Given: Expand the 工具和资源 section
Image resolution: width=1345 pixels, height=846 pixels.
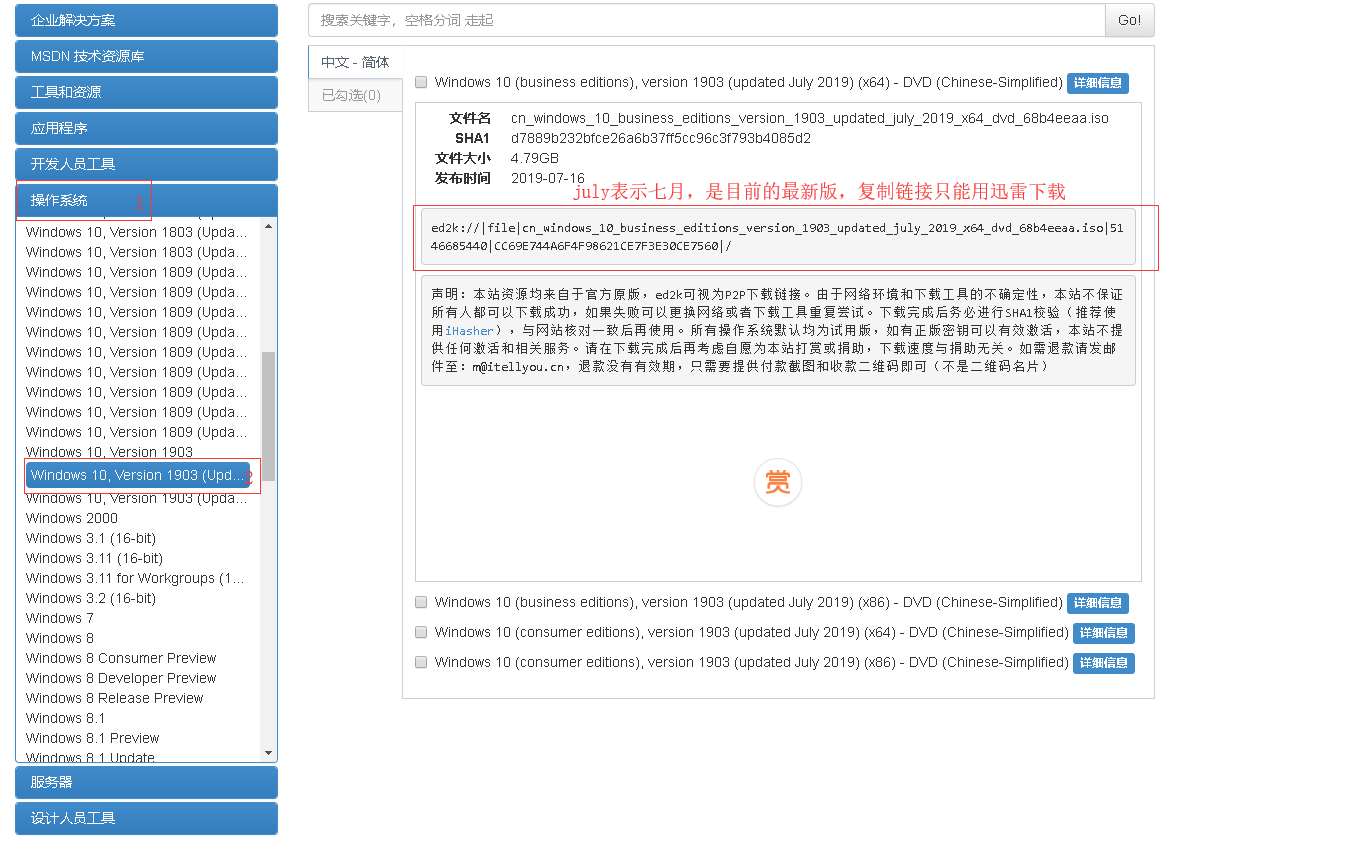Looking at the screenshot, I should pyautogui.click(x=146, y=92).
